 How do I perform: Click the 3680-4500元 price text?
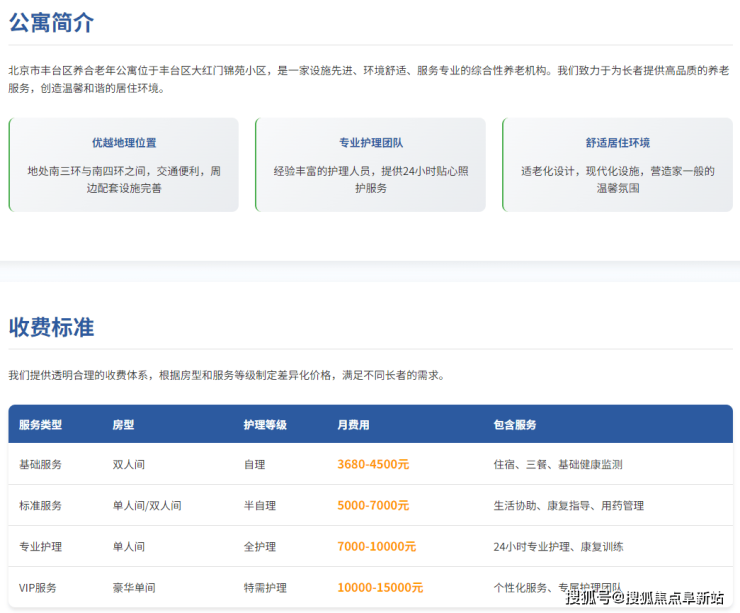point(373,465)
